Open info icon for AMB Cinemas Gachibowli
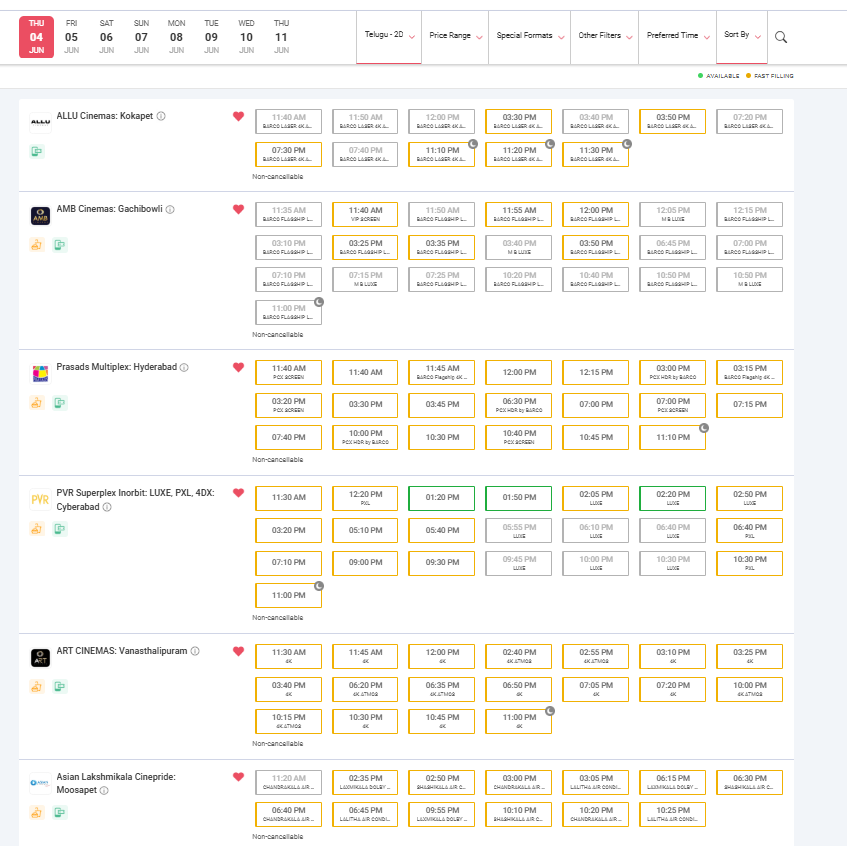 click(x=170, y=209)
